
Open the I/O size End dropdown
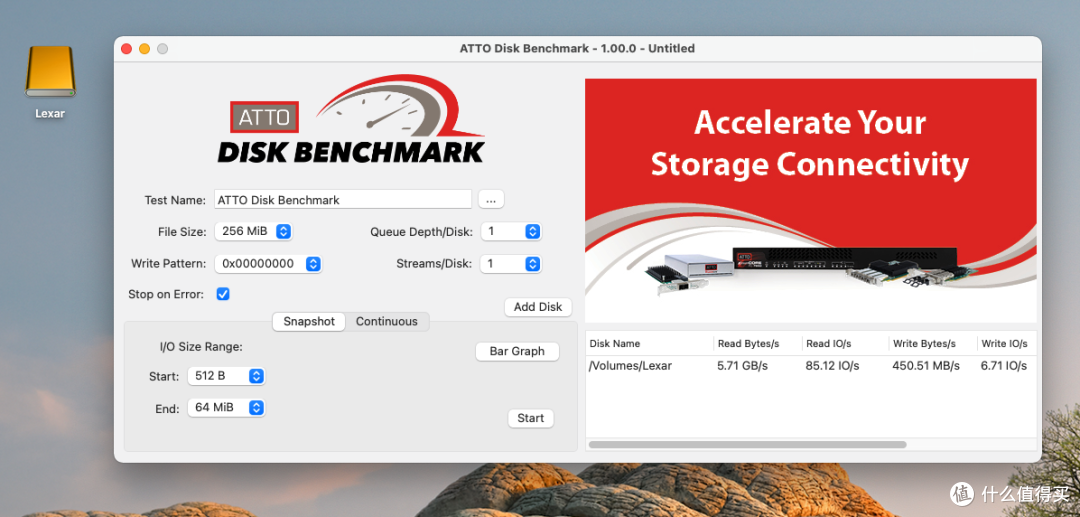pos(227,408)
